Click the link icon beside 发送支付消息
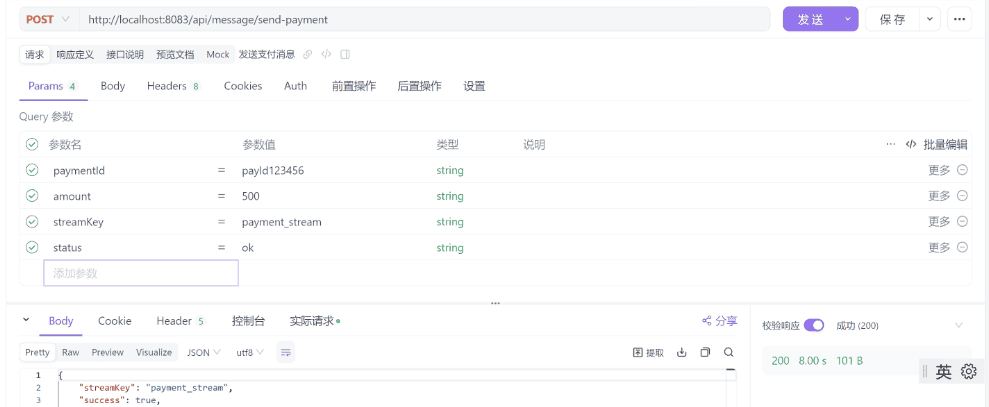 pyautogui.click(x=308, y=54)
